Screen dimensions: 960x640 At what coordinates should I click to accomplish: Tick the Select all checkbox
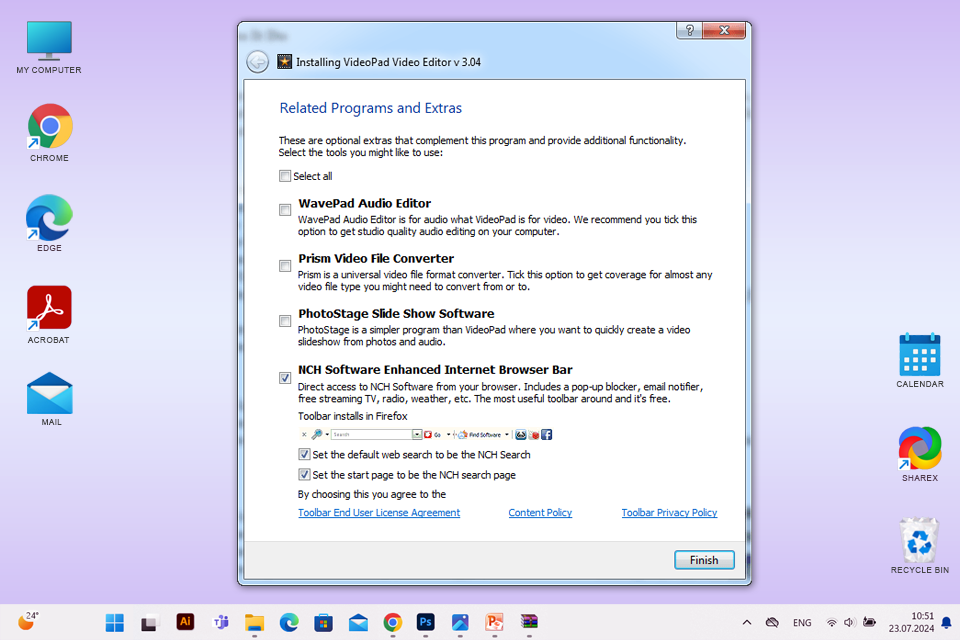tap(285, 176)
